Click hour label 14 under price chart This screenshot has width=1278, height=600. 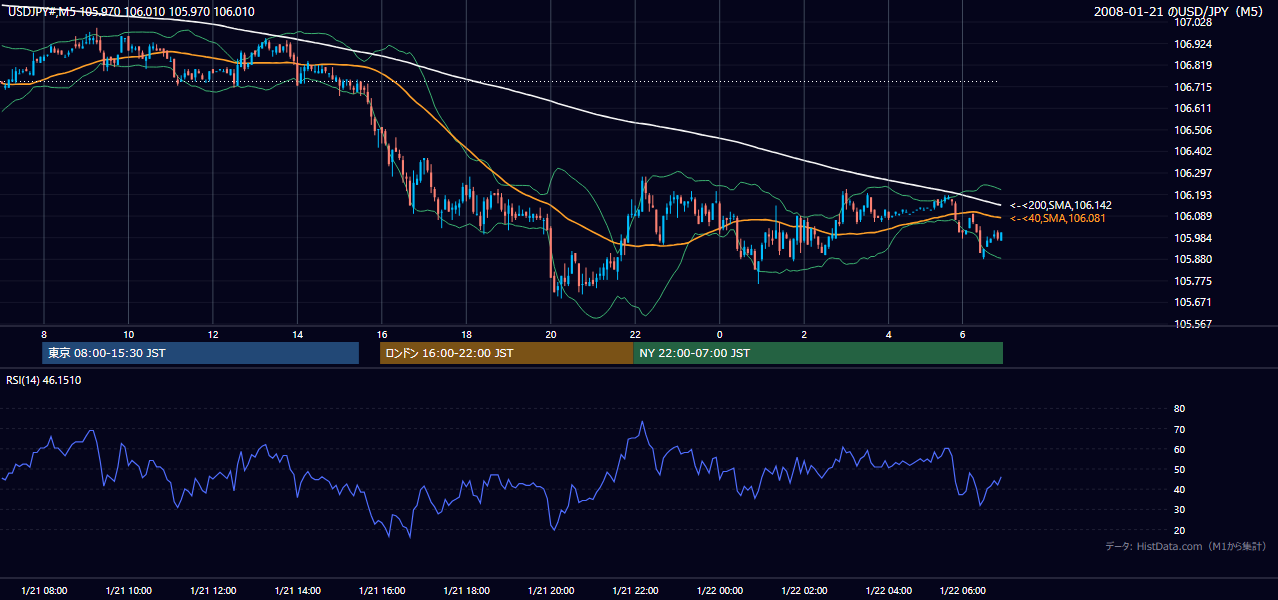pos(298,334)
